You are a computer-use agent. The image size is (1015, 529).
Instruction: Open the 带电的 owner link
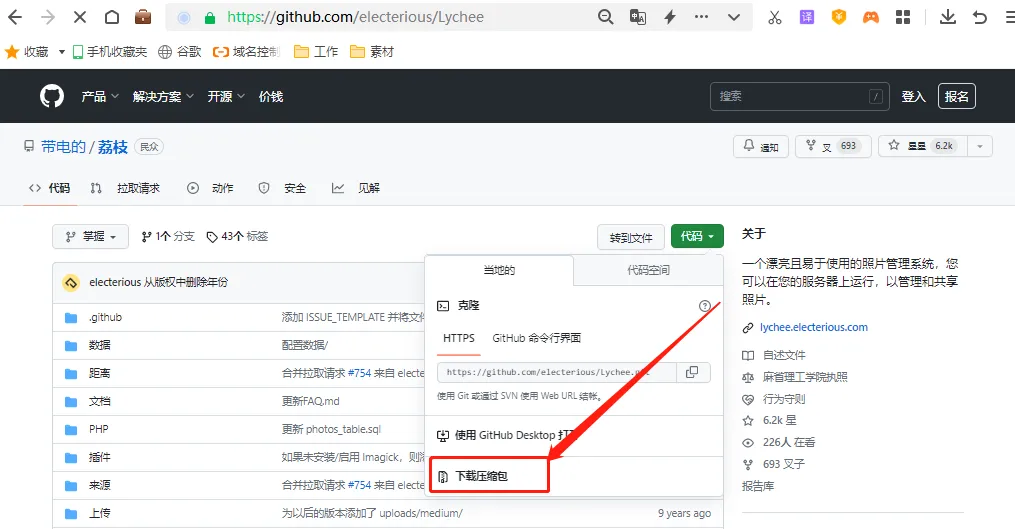(x=63, y=147)
